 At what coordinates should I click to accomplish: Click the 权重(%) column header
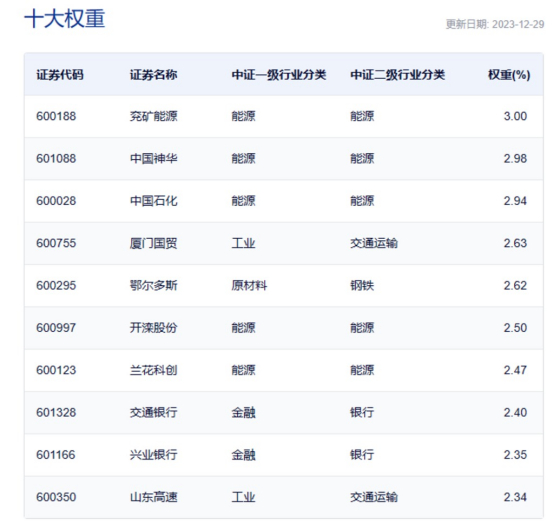(509, 75)
